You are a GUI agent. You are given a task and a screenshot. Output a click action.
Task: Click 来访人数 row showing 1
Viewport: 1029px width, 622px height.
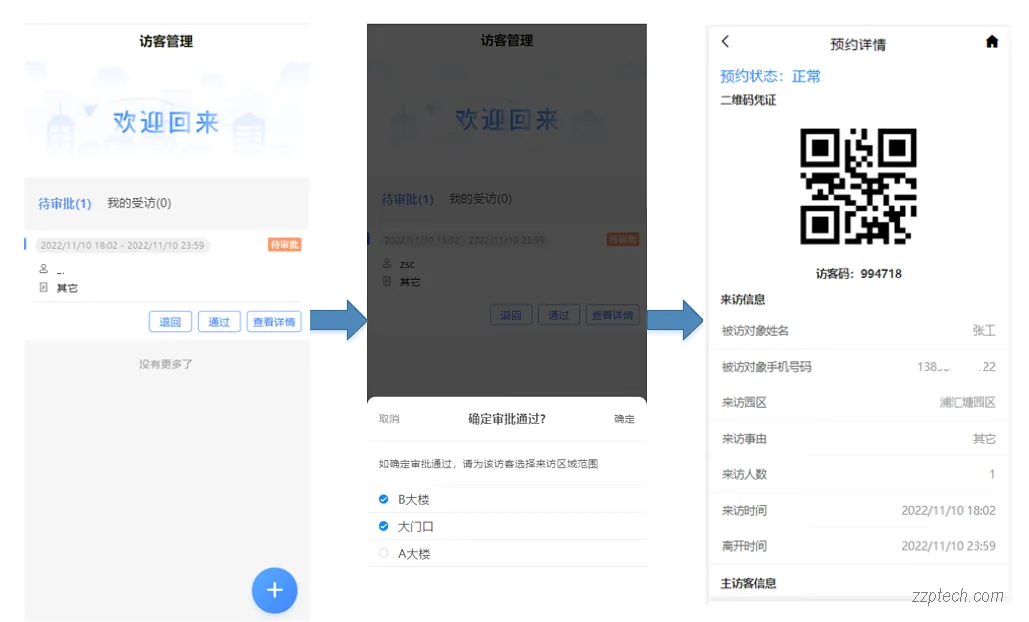coord(858,474)
